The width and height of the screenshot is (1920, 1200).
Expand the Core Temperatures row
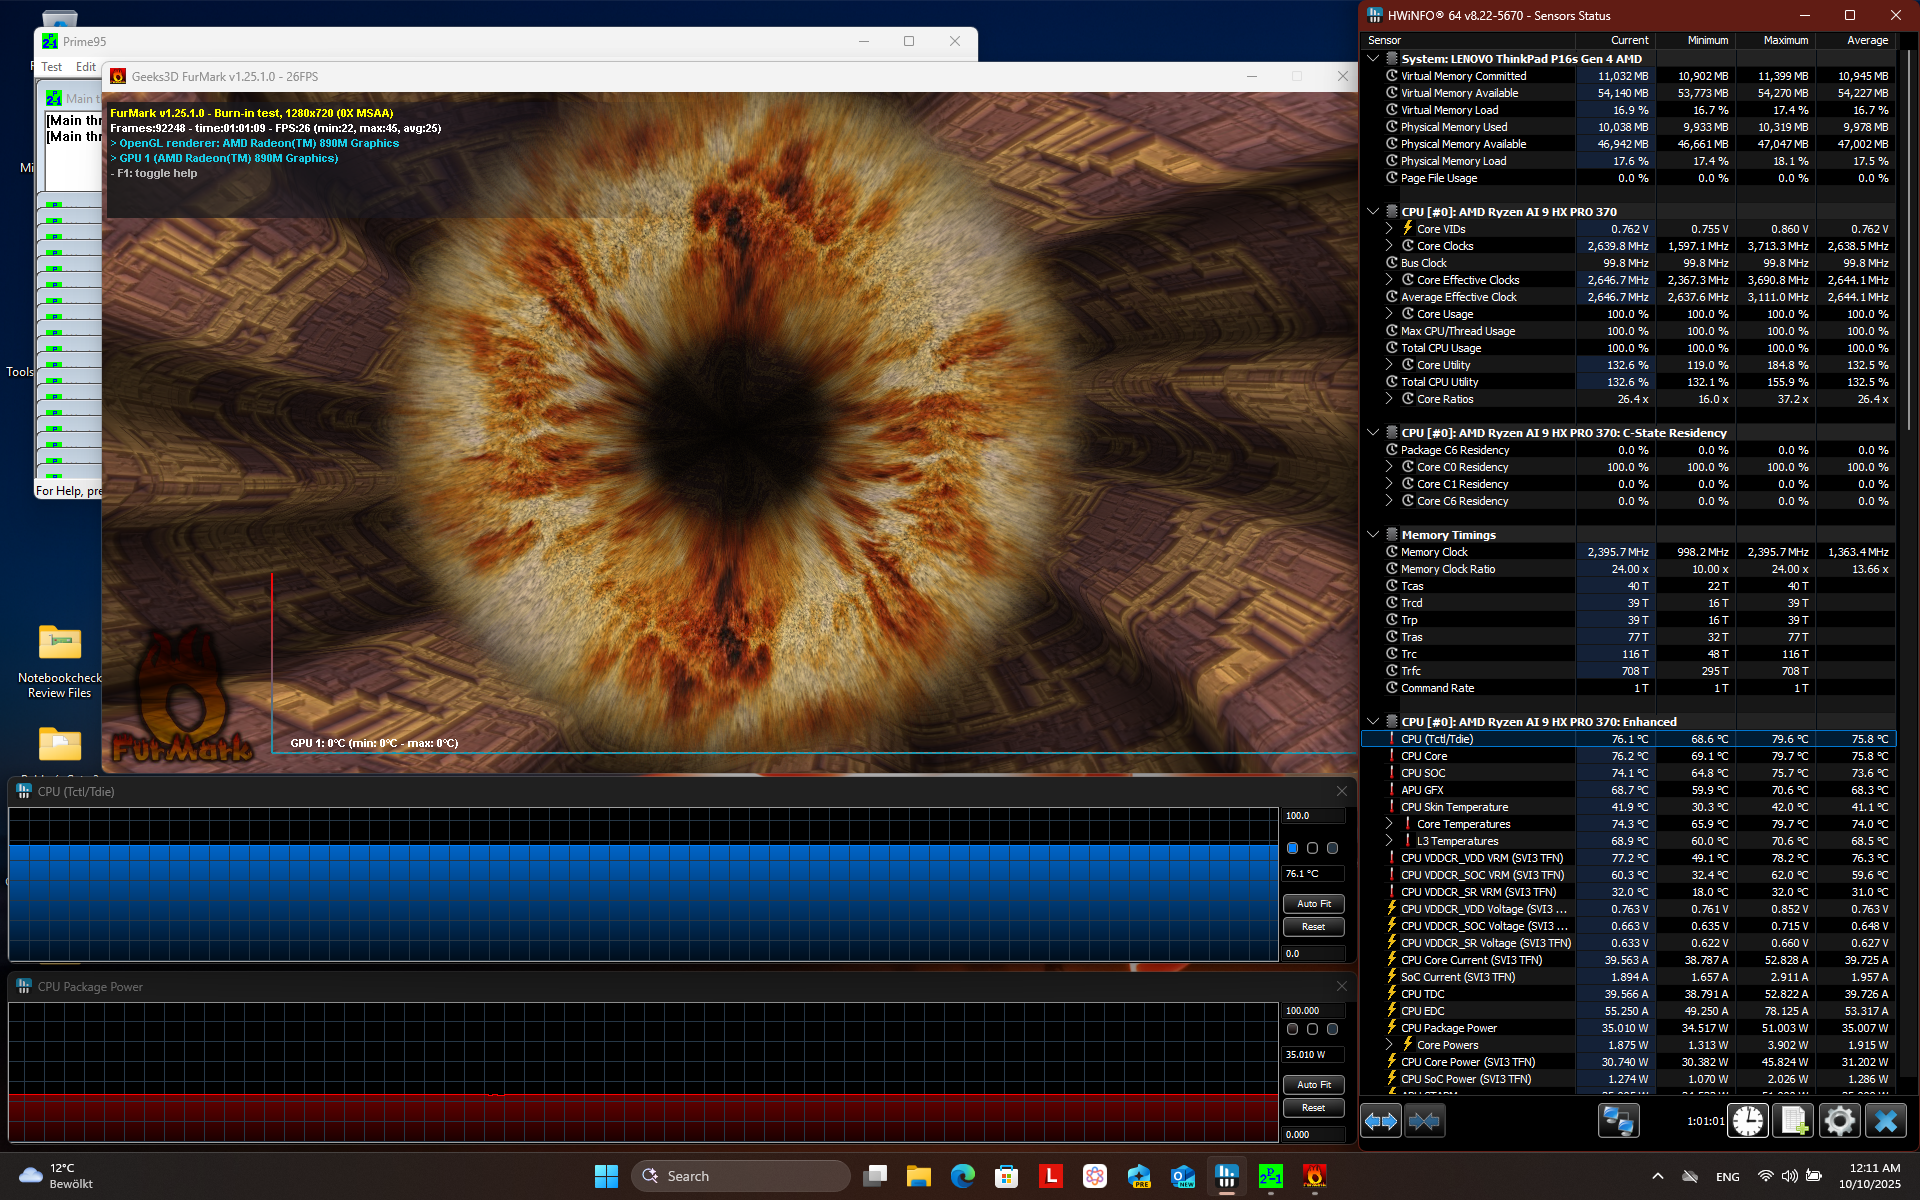(1389, 824)
